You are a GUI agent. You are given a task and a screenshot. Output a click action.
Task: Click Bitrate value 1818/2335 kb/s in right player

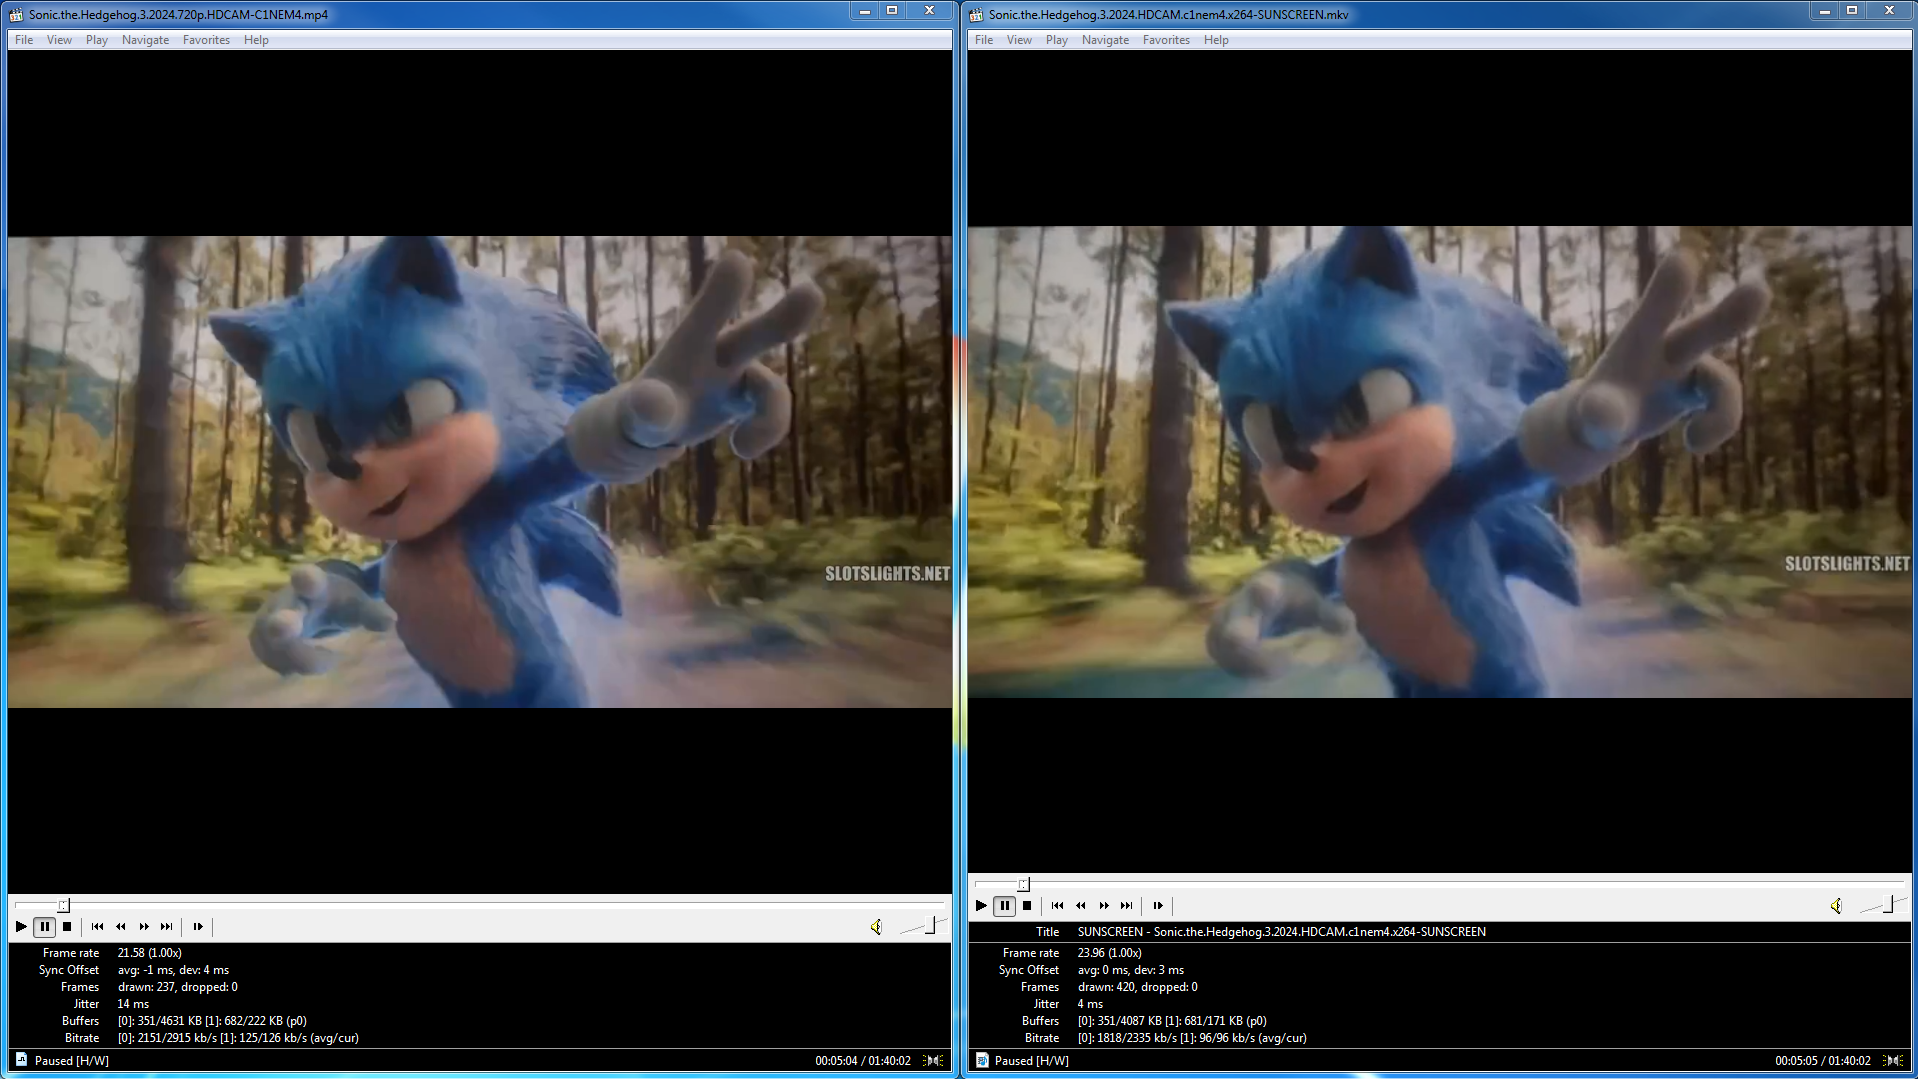(x=1192, y=1038)
